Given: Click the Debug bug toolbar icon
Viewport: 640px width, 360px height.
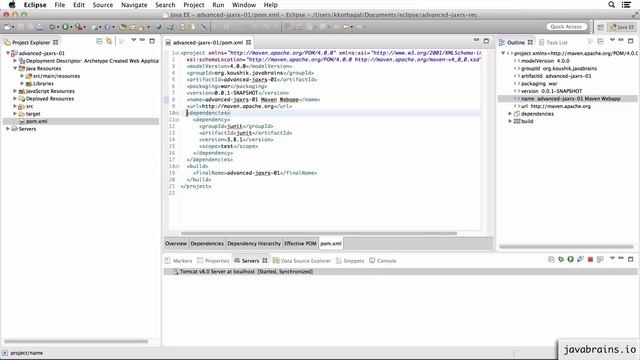Looking at the screenshot, I should (52, 27).
